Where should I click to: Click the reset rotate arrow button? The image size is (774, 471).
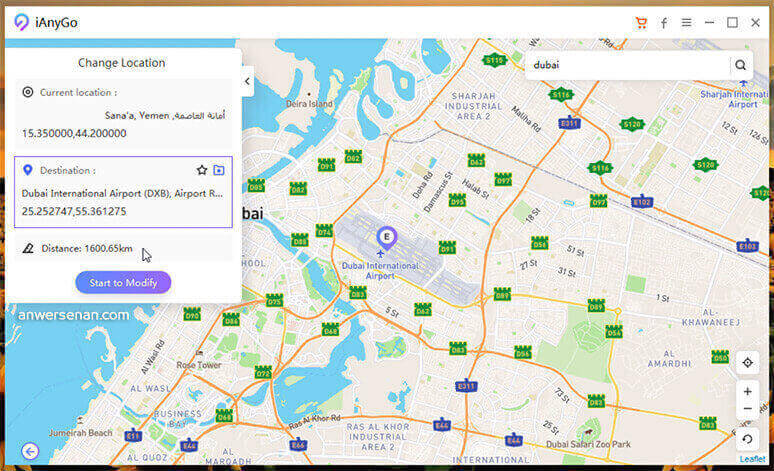point(747,439)
